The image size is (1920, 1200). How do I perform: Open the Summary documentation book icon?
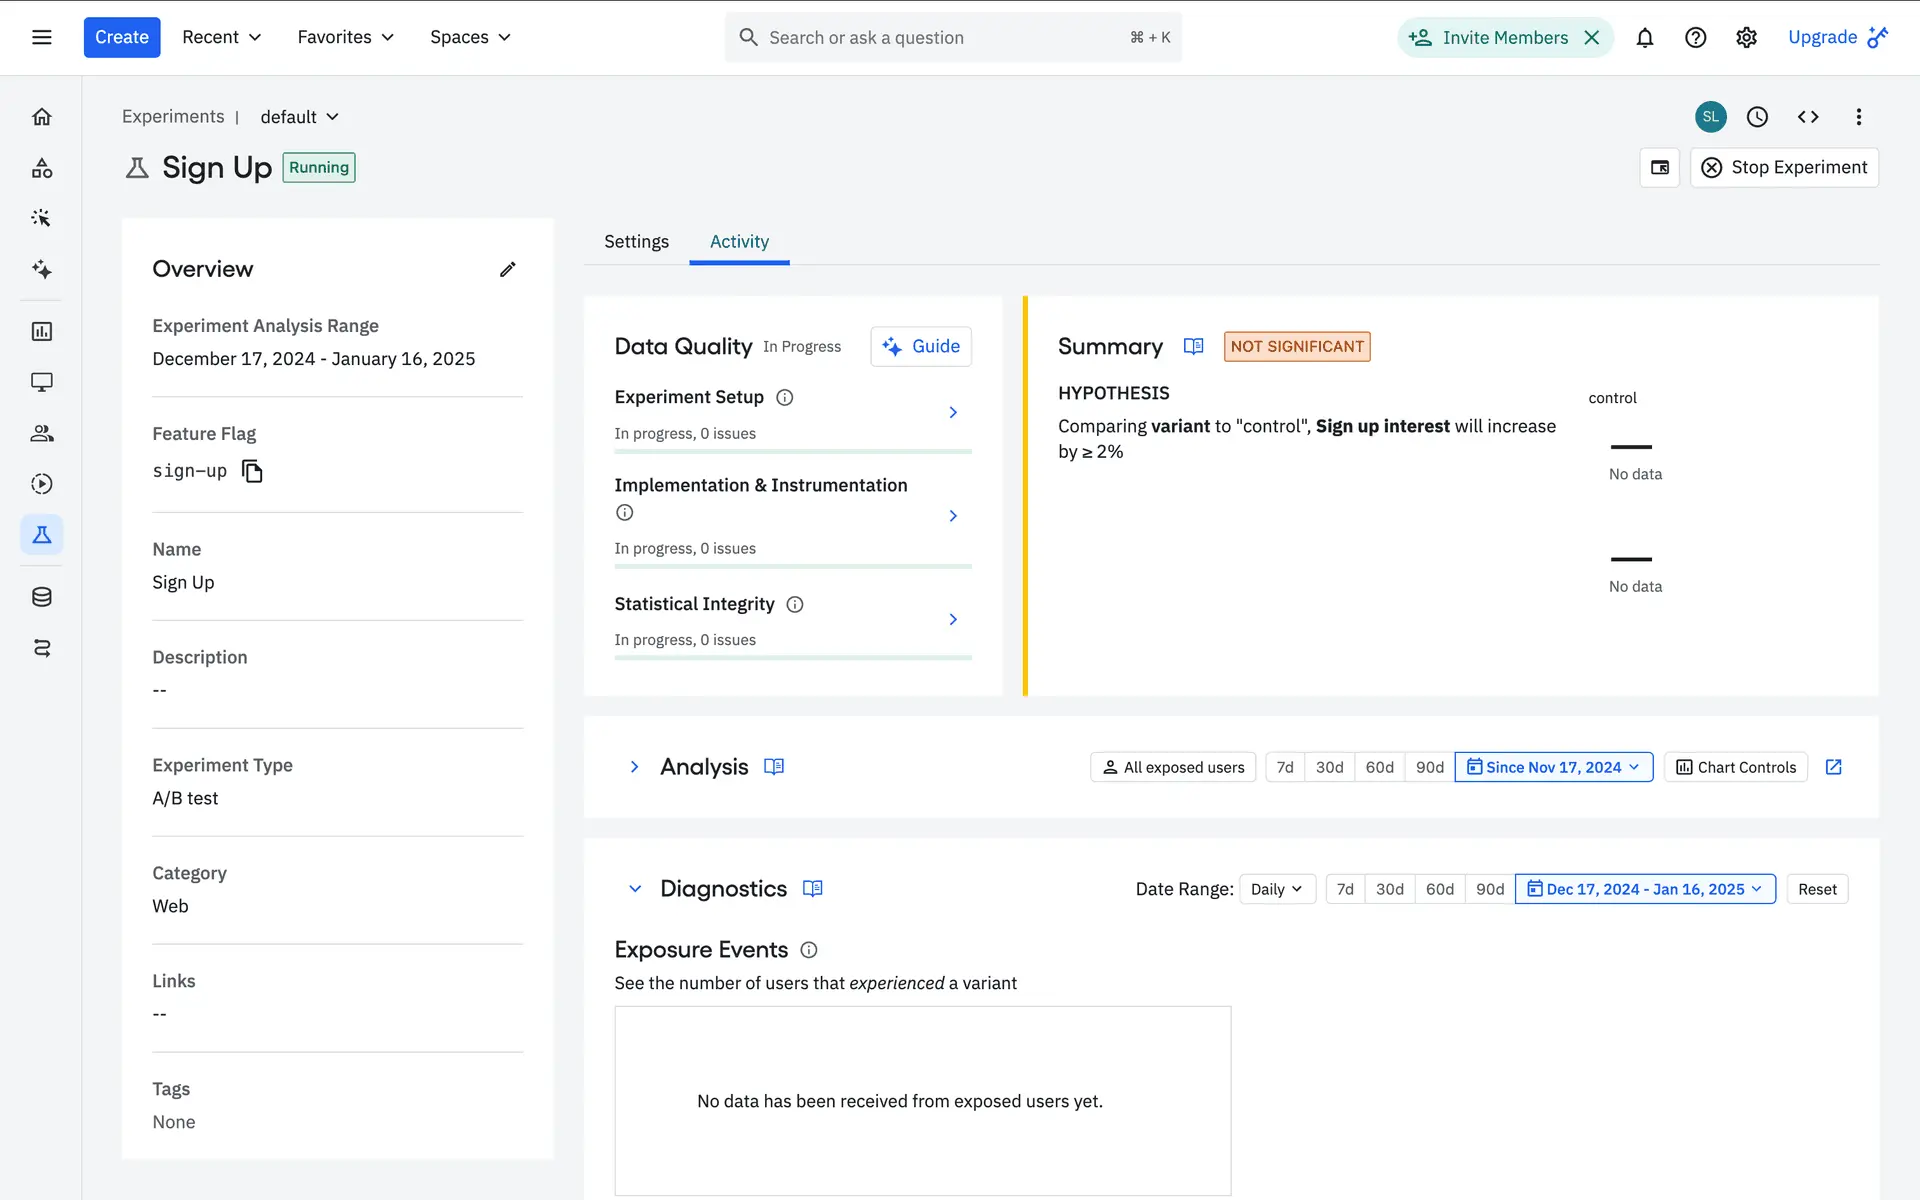1193,346
